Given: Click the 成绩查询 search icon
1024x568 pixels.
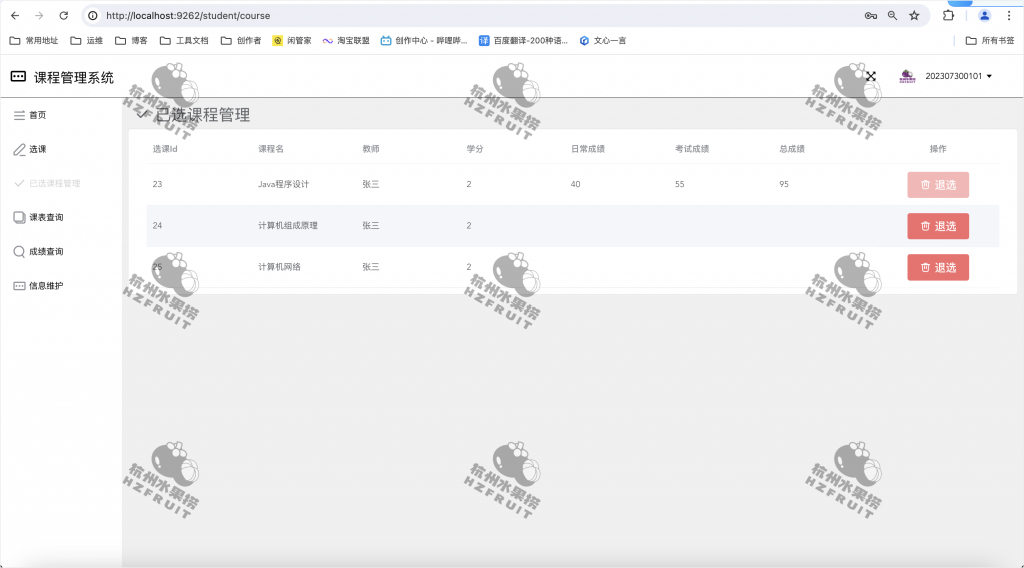Looking at the screenshot, I should click(x=20, y=252).
